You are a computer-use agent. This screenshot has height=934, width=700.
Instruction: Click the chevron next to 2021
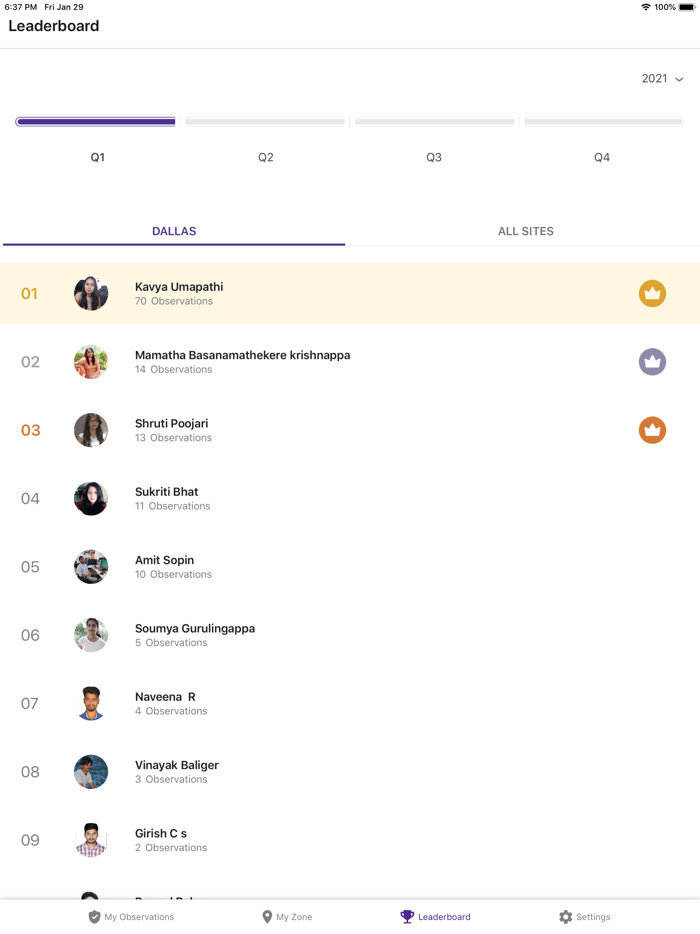click(x=679, y=79)
